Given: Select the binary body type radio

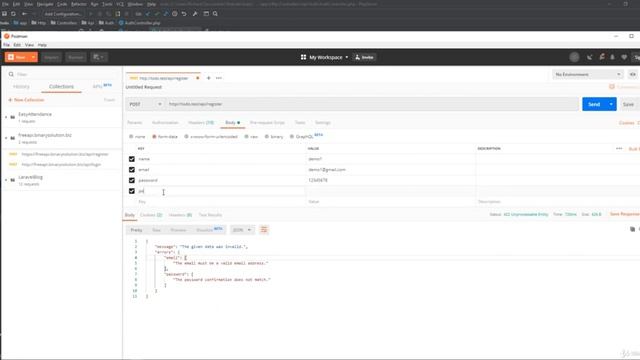Looking at the screenshot, I should pyautogui.click(x=267, y=137).
